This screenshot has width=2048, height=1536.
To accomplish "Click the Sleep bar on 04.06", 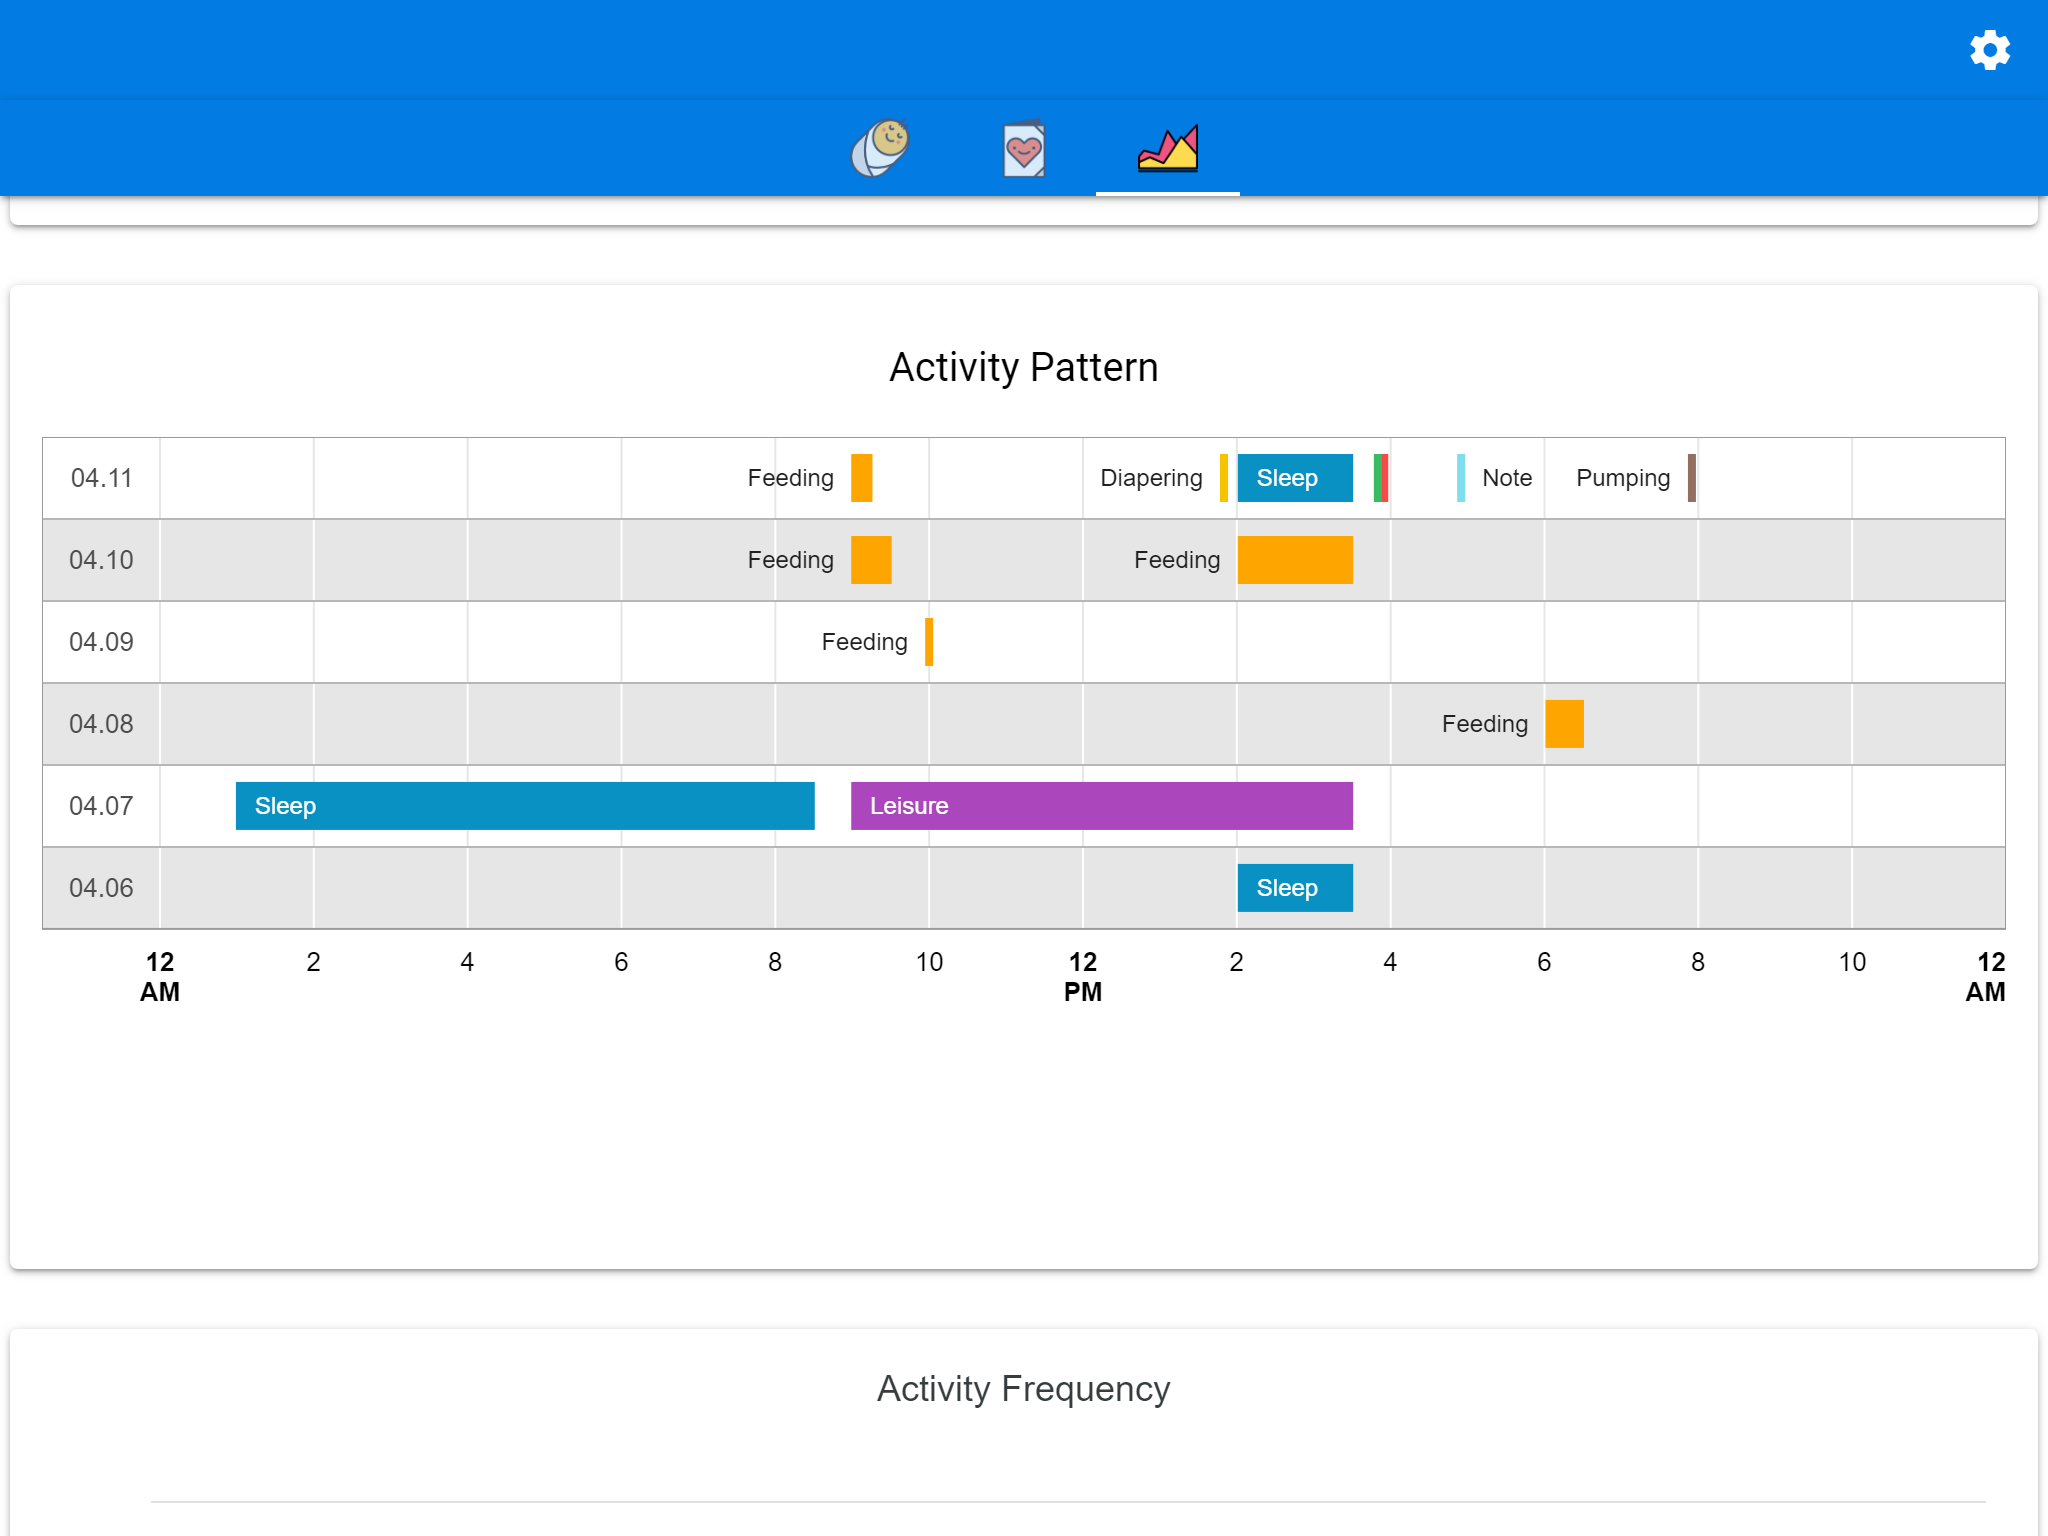I will [1294, 888].
